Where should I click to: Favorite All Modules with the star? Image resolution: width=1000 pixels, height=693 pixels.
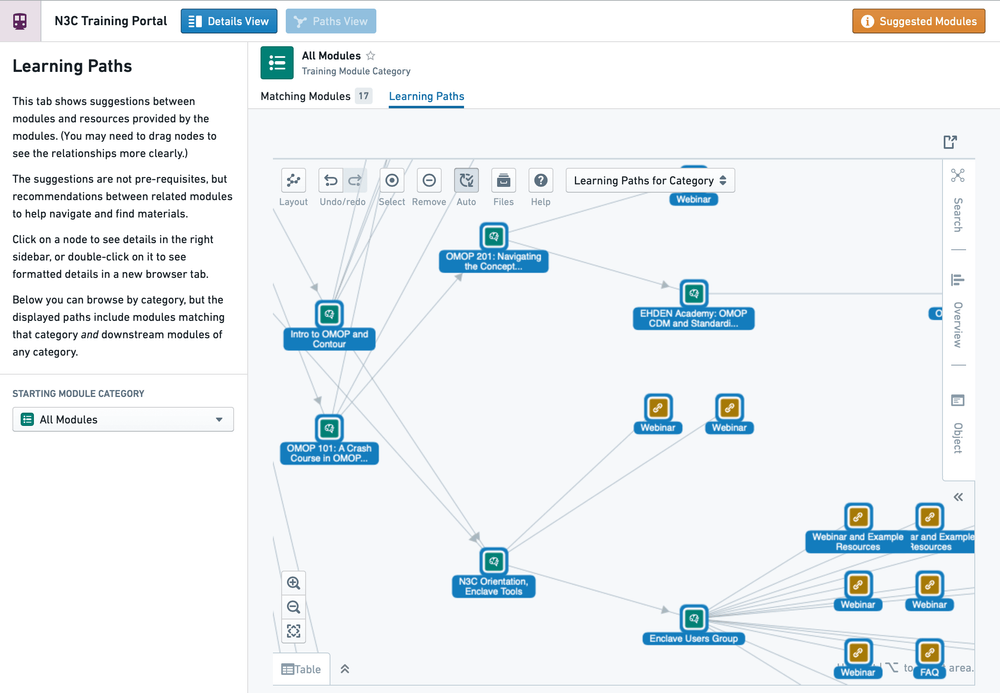[x=371, y=56]
